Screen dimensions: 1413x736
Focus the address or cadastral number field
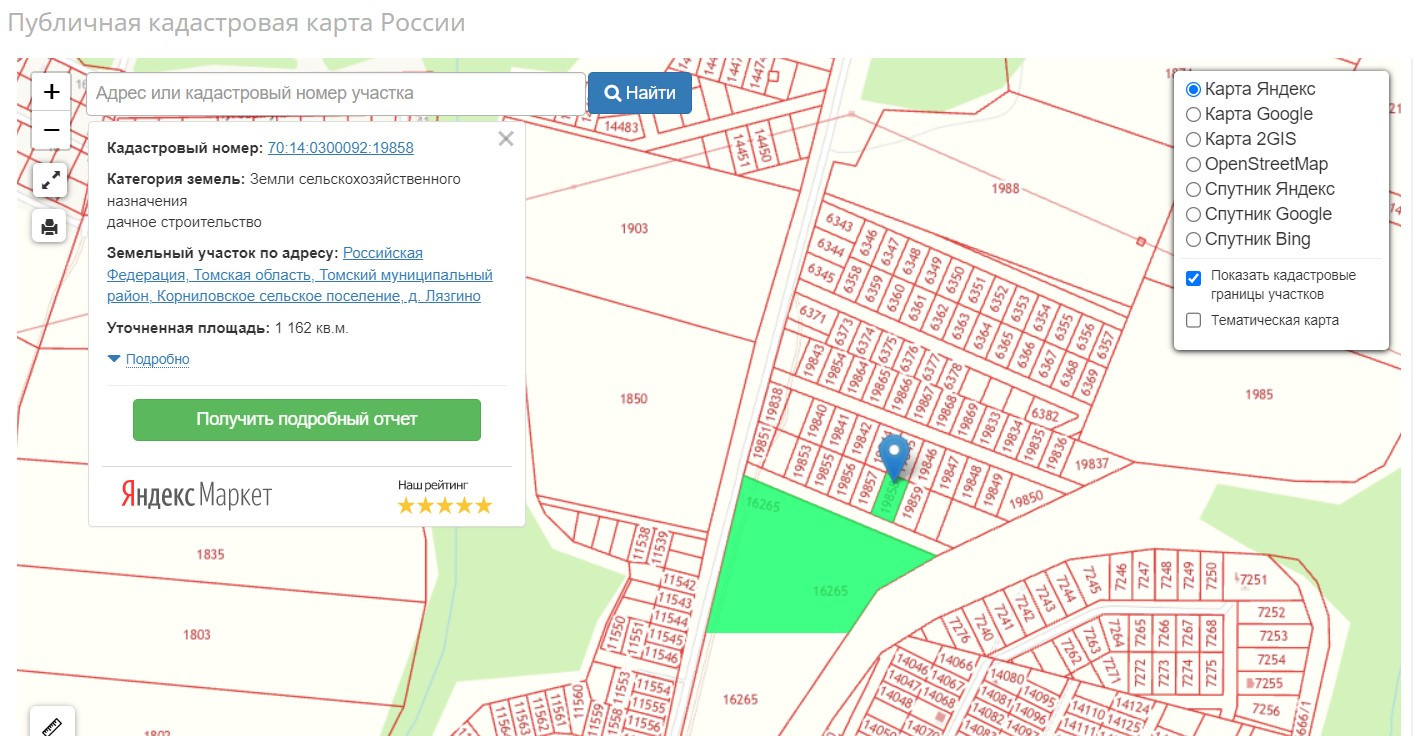(336, 93)
